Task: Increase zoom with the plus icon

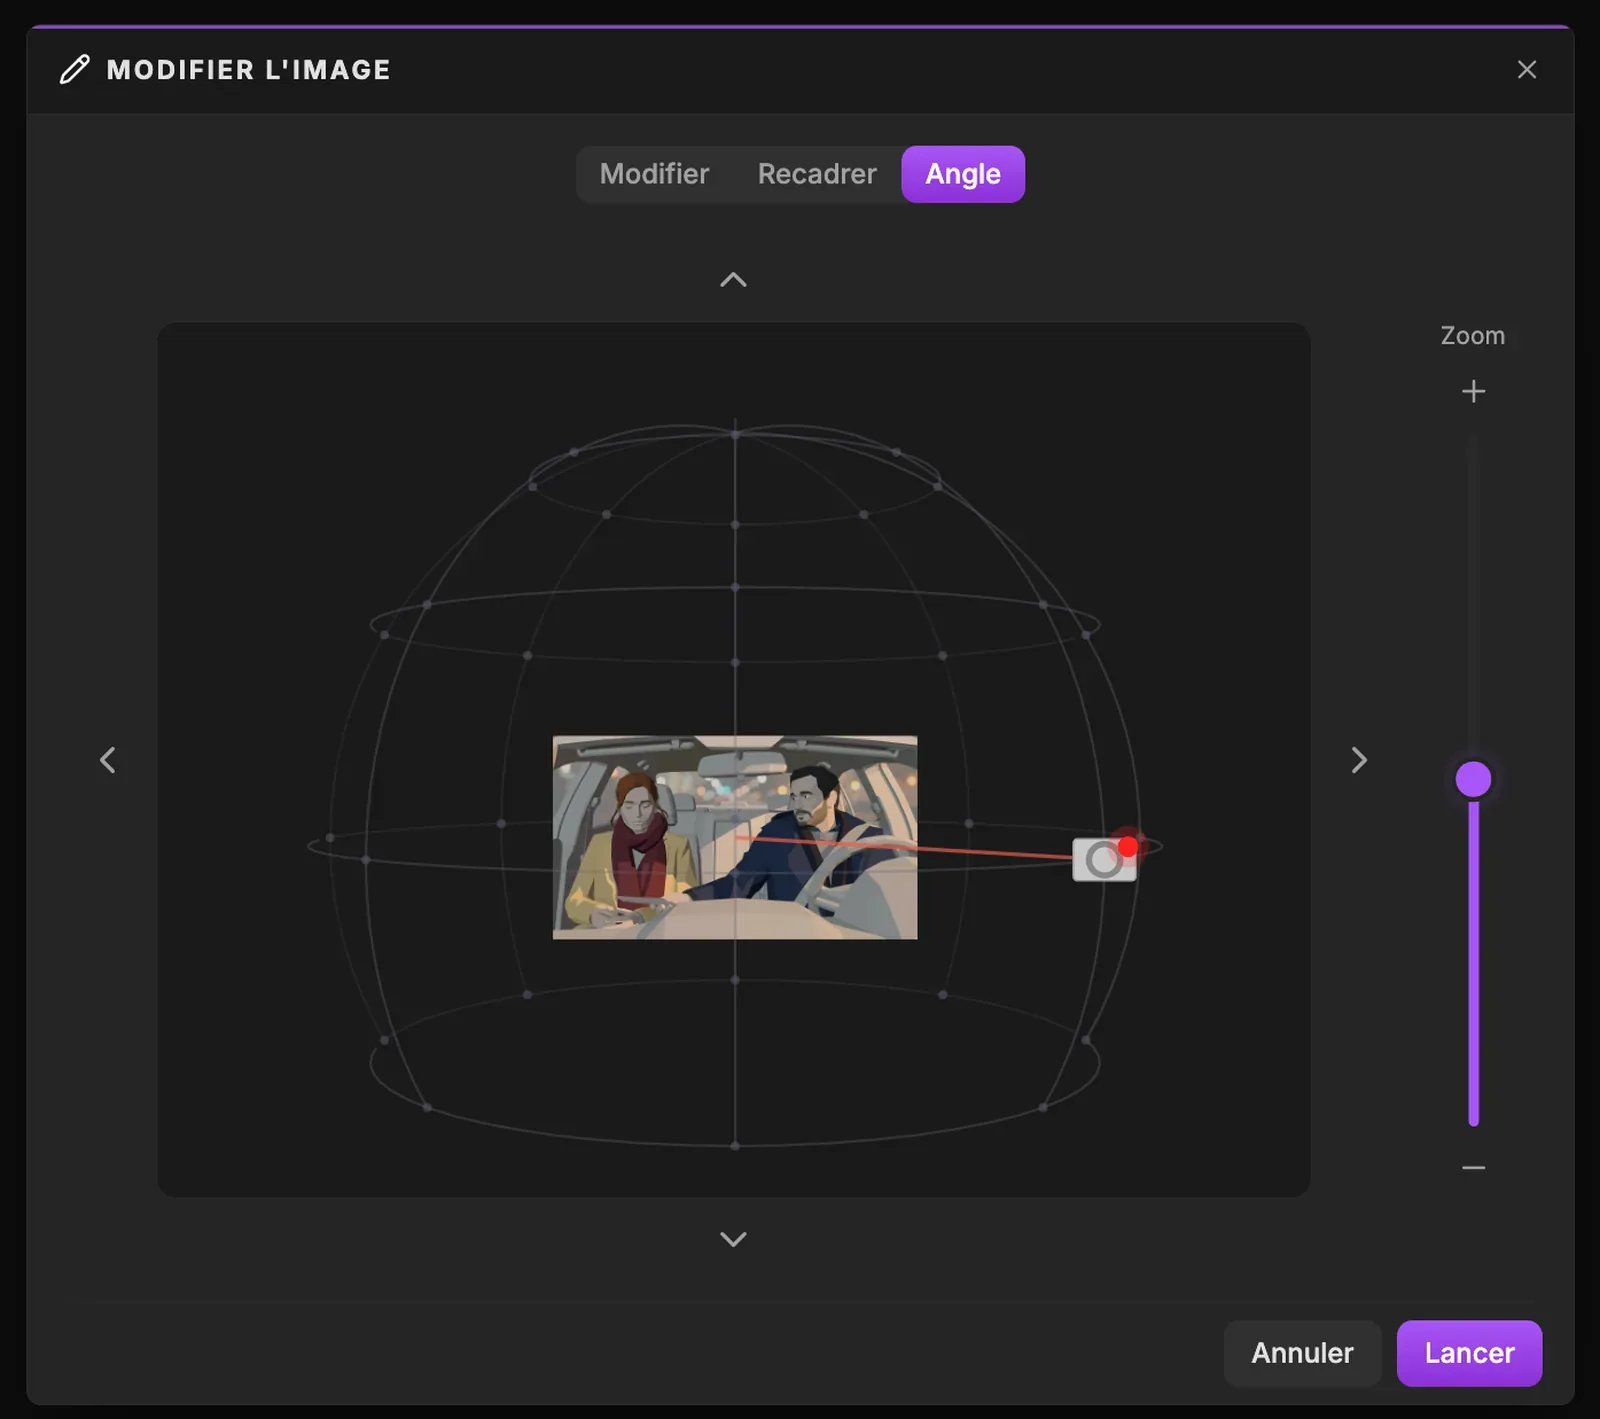Action: (x=1473, y=391)
